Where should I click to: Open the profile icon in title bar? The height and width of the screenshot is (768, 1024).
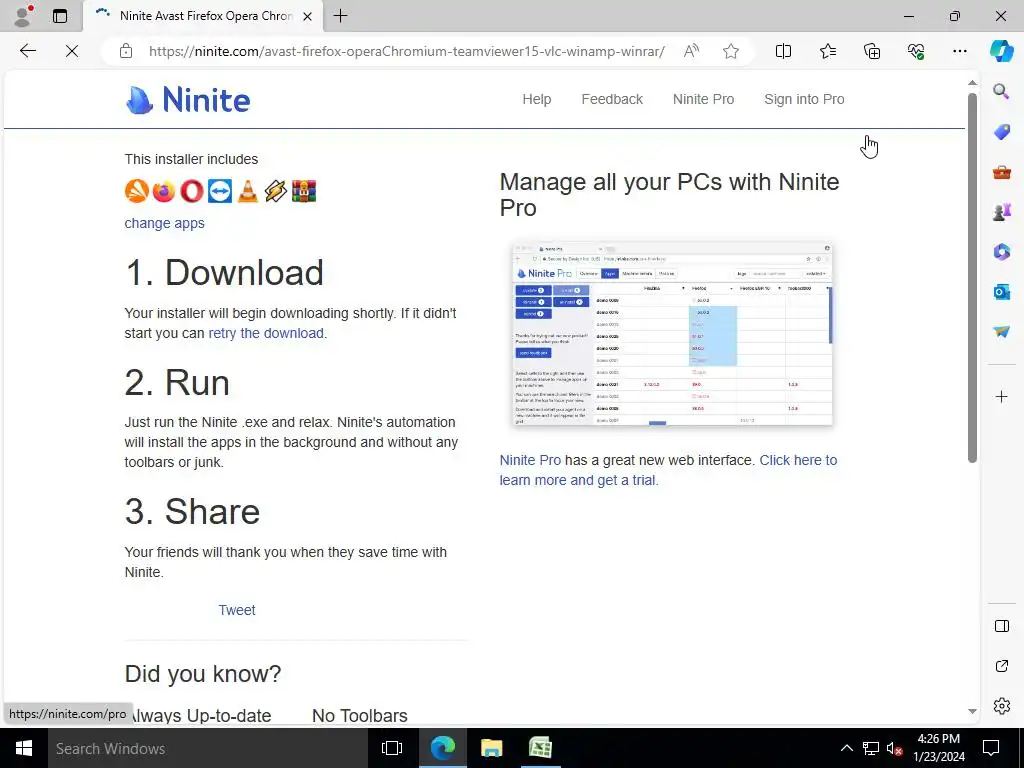[24, 16]
